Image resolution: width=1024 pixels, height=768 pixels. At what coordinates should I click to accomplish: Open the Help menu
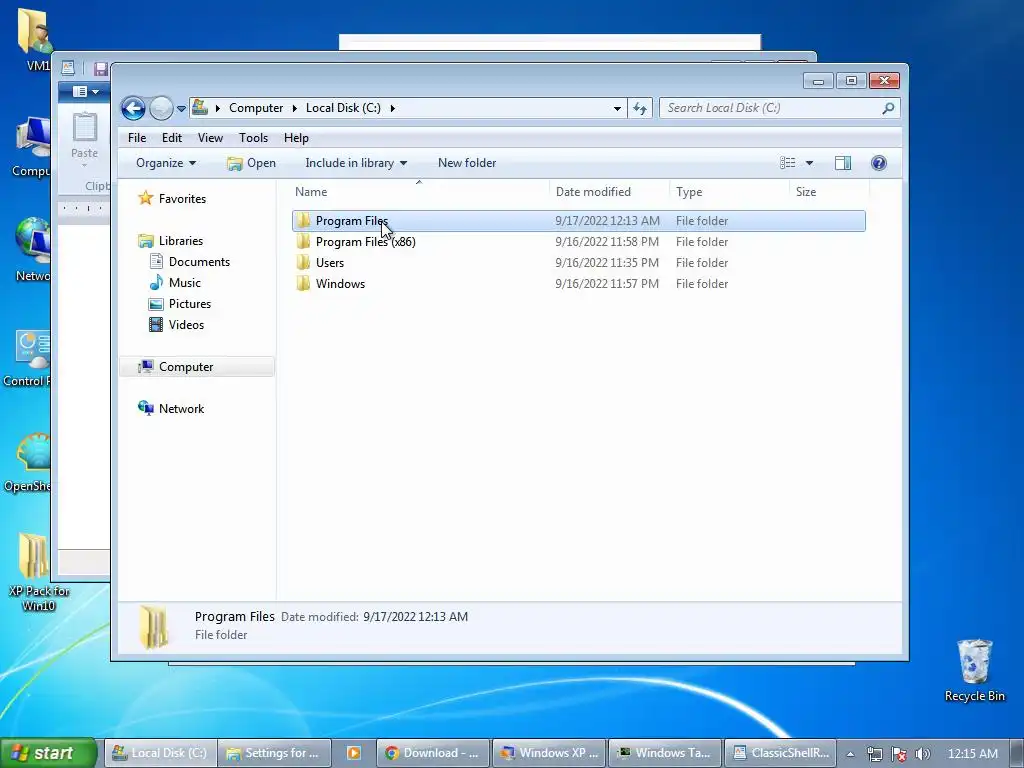pos(296,138)
